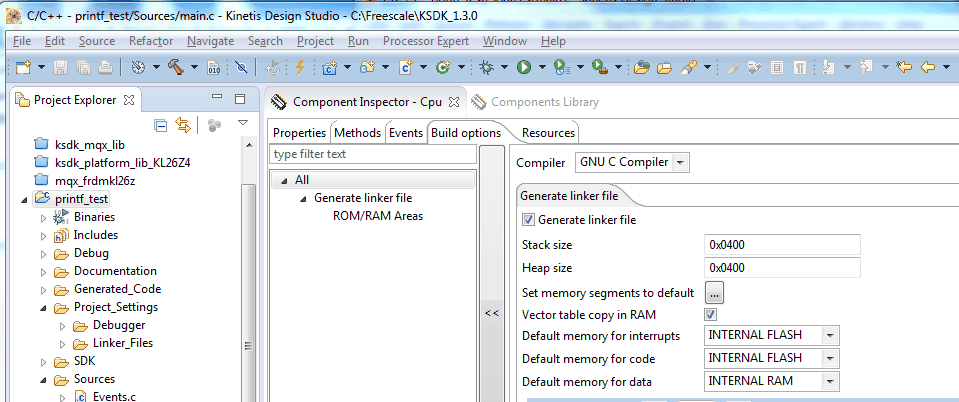Viewport: 959px width, 402px height.
Task: Switch to the Methods tab
Action: tap(358, 133)
